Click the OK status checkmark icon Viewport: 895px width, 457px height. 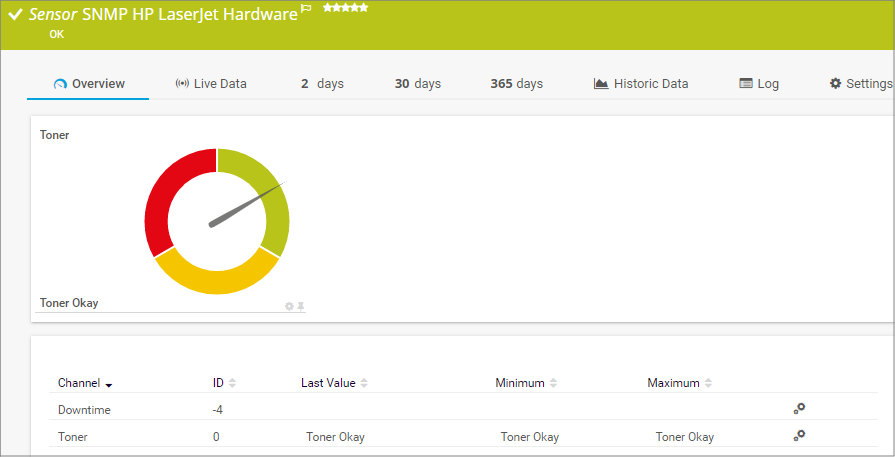coord(15,15)
